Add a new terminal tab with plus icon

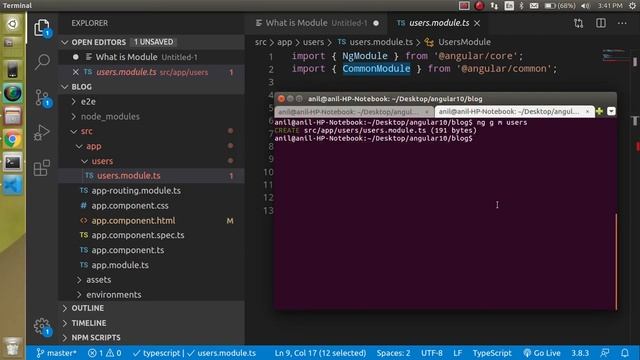599,111
